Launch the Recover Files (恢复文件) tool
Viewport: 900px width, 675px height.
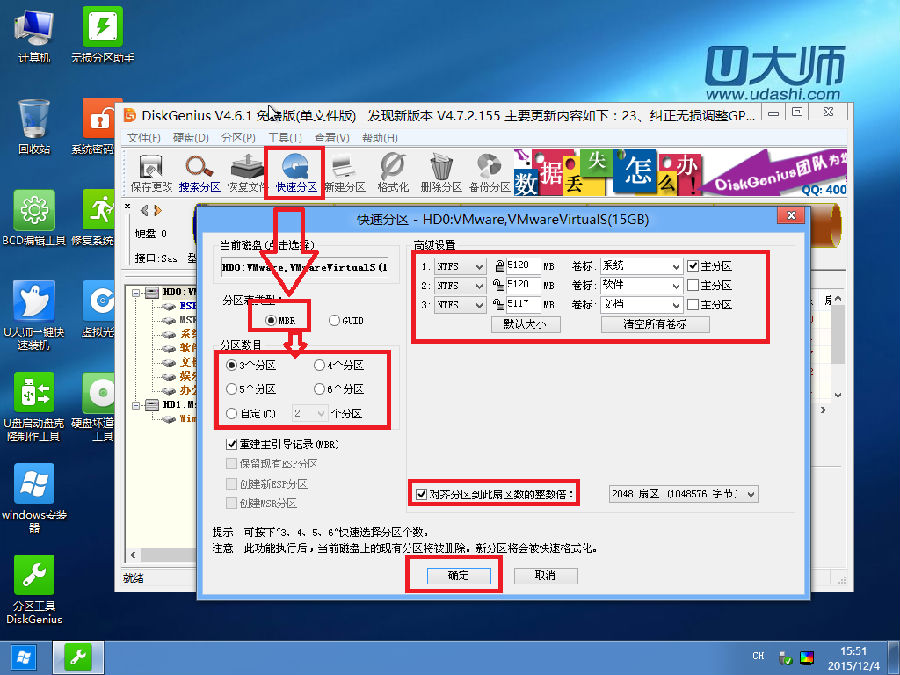tap(247, 173)
